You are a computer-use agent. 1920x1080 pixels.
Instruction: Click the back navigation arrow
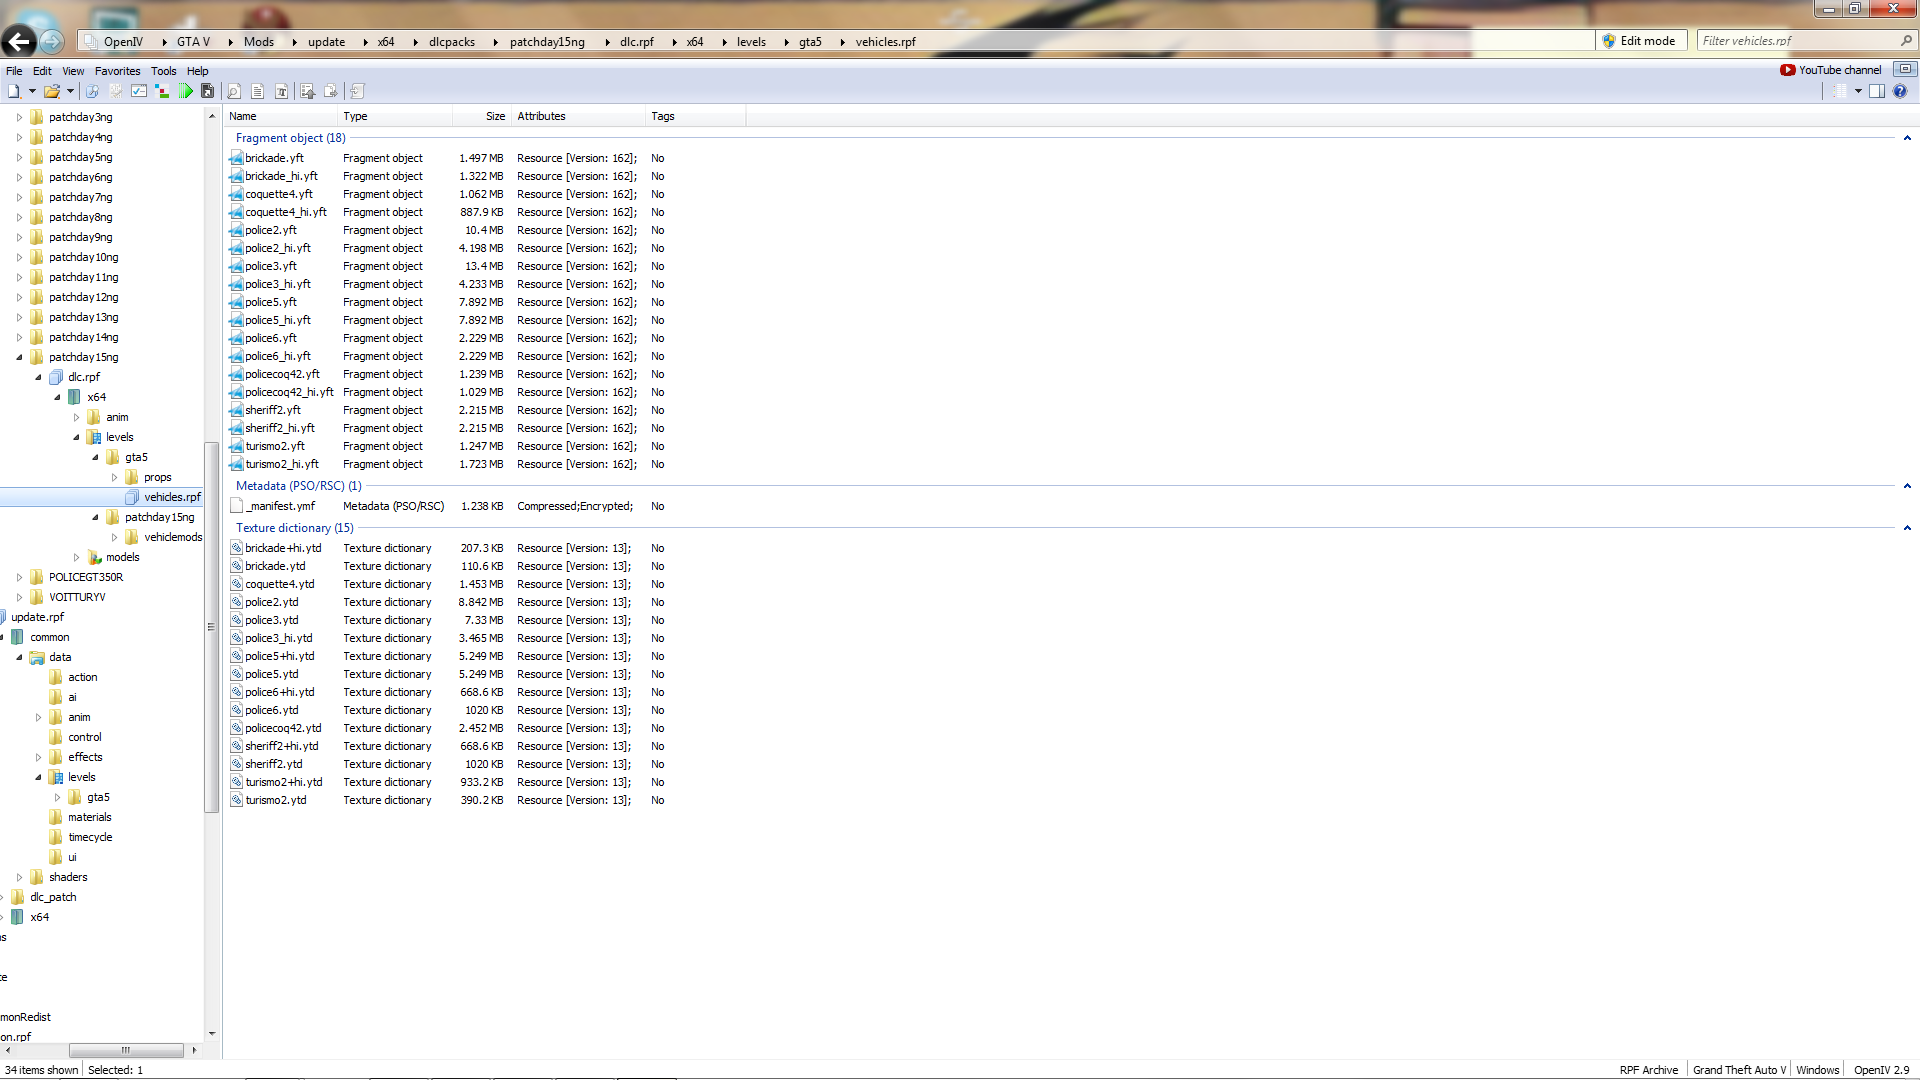pos(19,41)
